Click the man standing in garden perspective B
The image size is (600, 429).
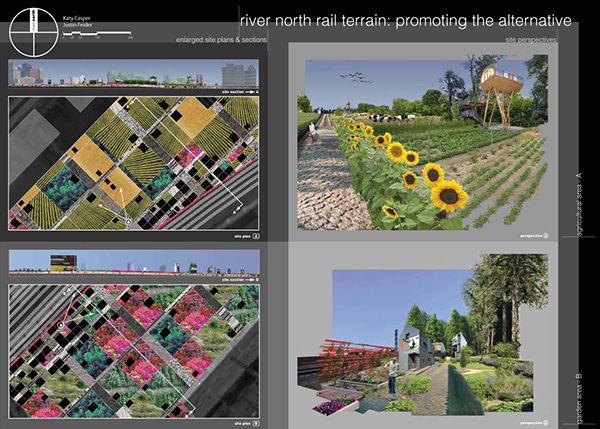click(391, 376)
